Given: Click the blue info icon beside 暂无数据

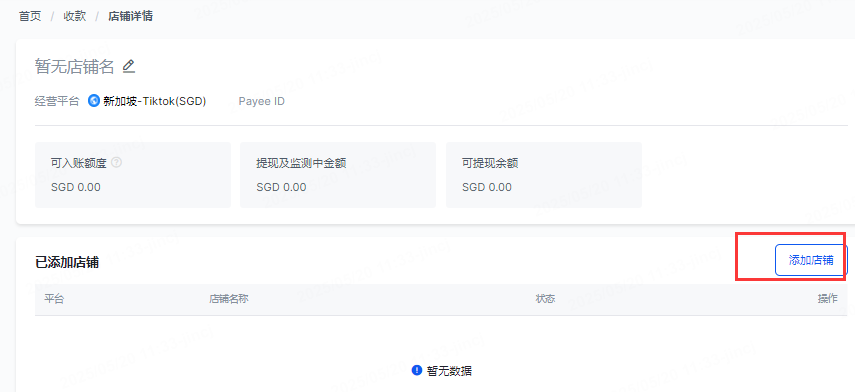Looking at the screenshot, I should [417, 371].
